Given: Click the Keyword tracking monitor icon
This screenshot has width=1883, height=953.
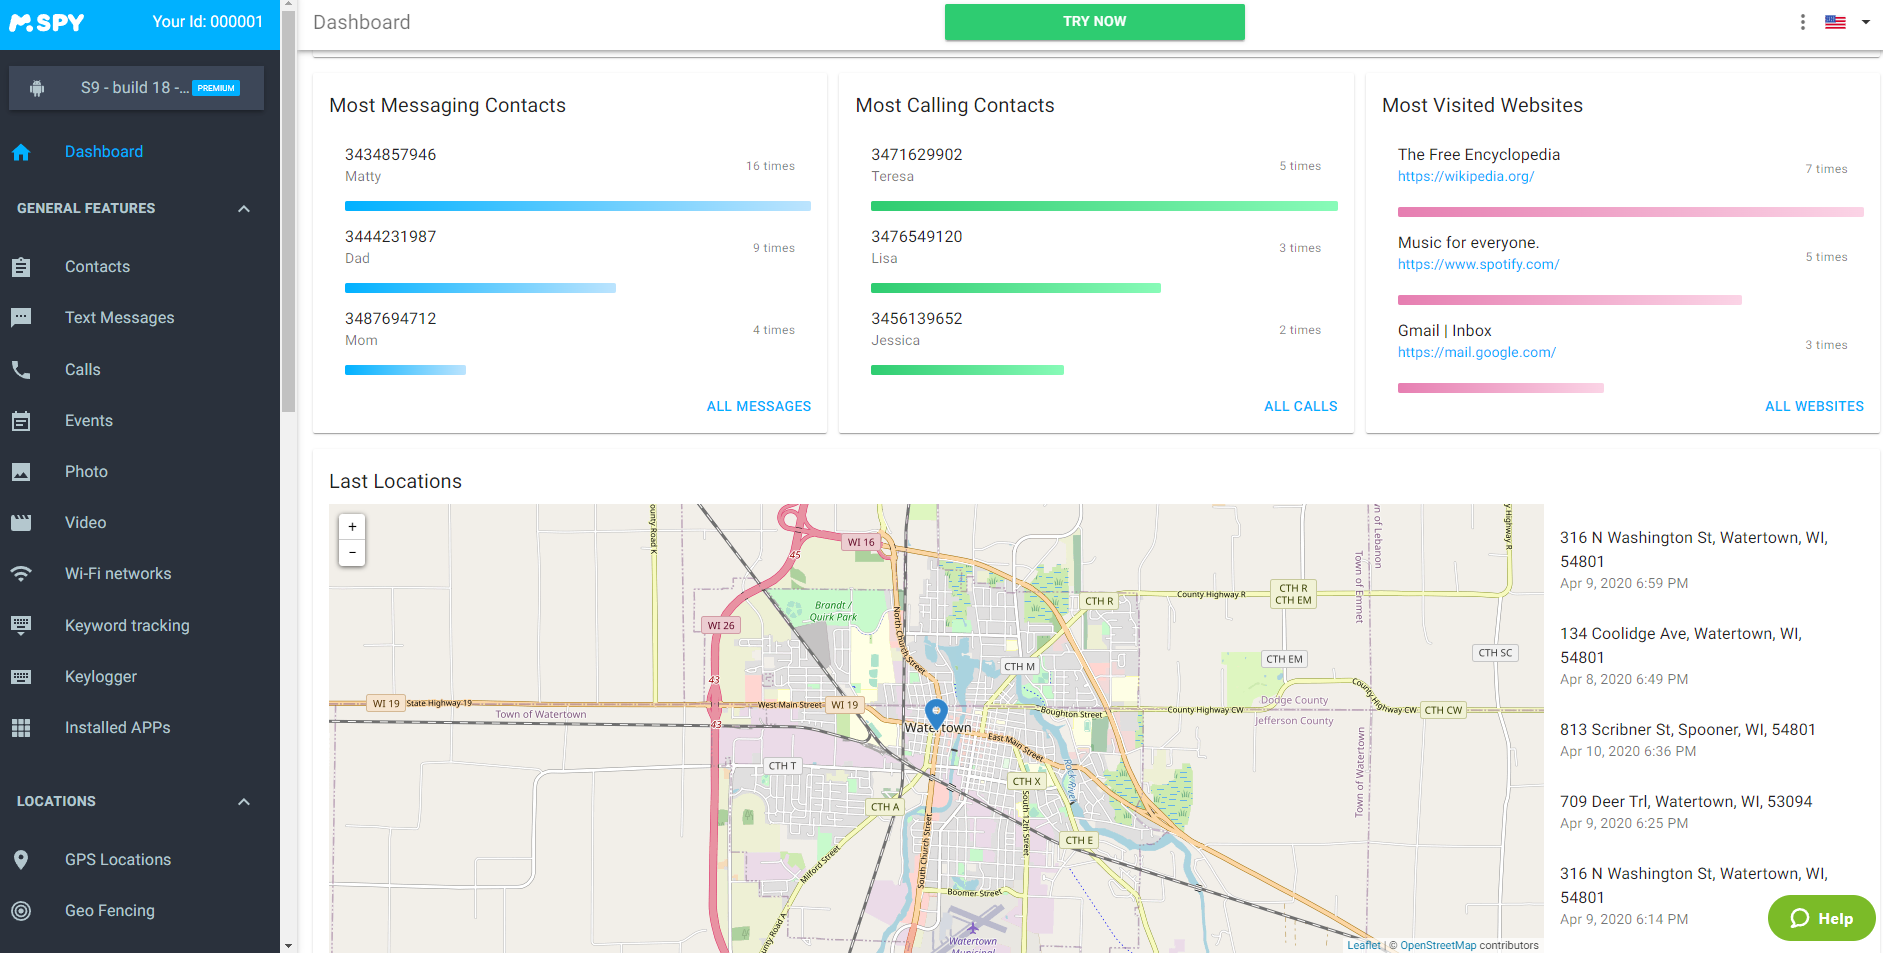Looking at the screenshot, I should pyautogui.click(x=21, y=626).
